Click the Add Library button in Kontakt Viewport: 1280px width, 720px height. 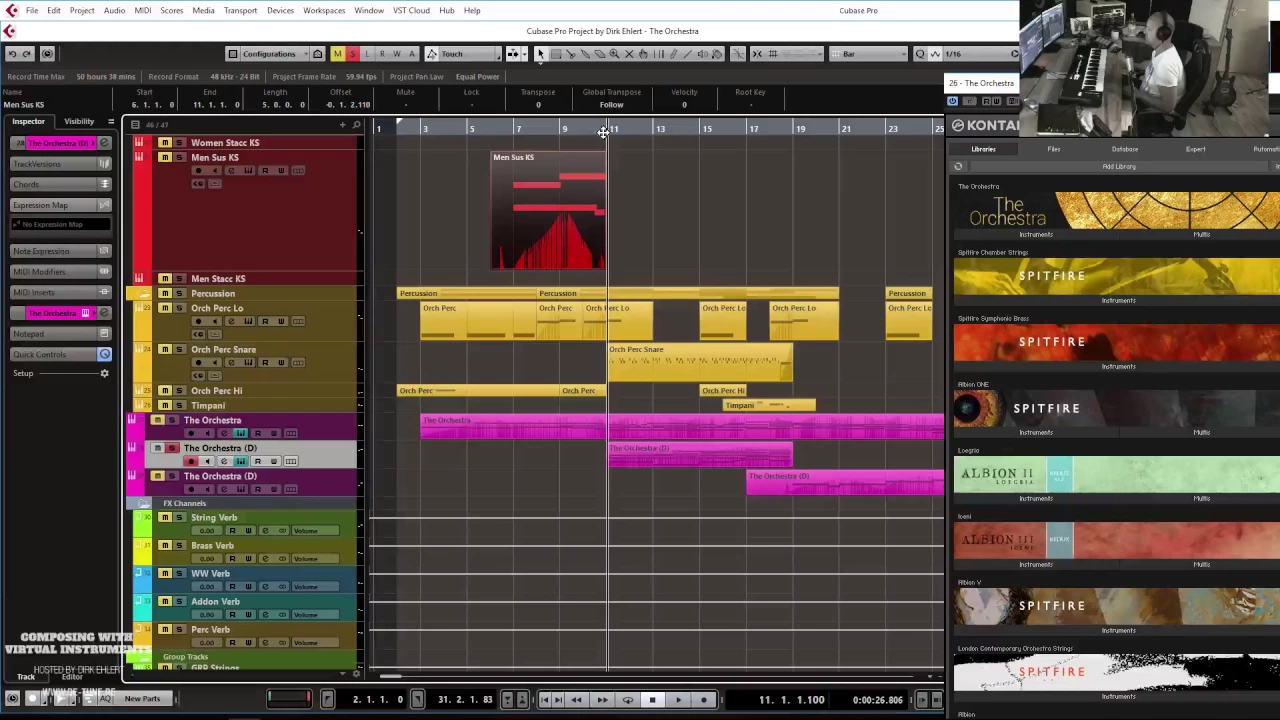1119,167
